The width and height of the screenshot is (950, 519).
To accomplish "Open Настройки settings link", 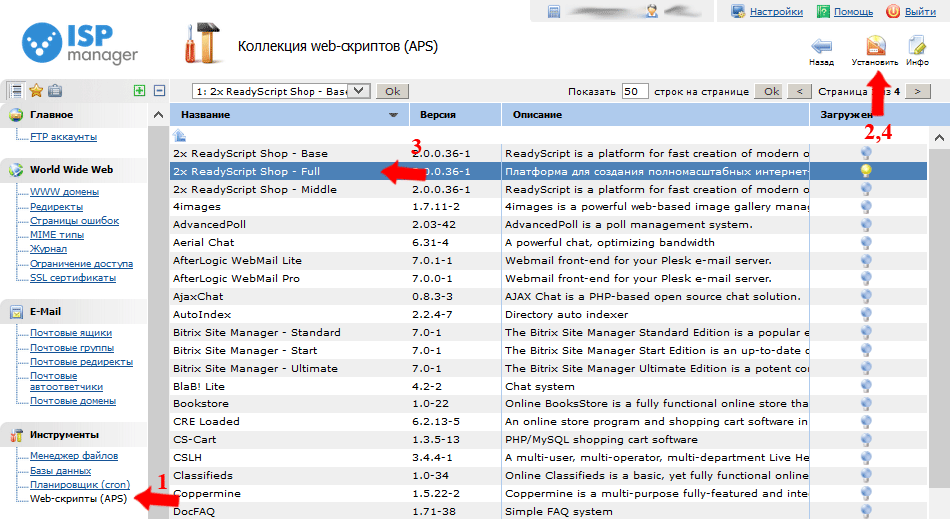I will 776,12.
